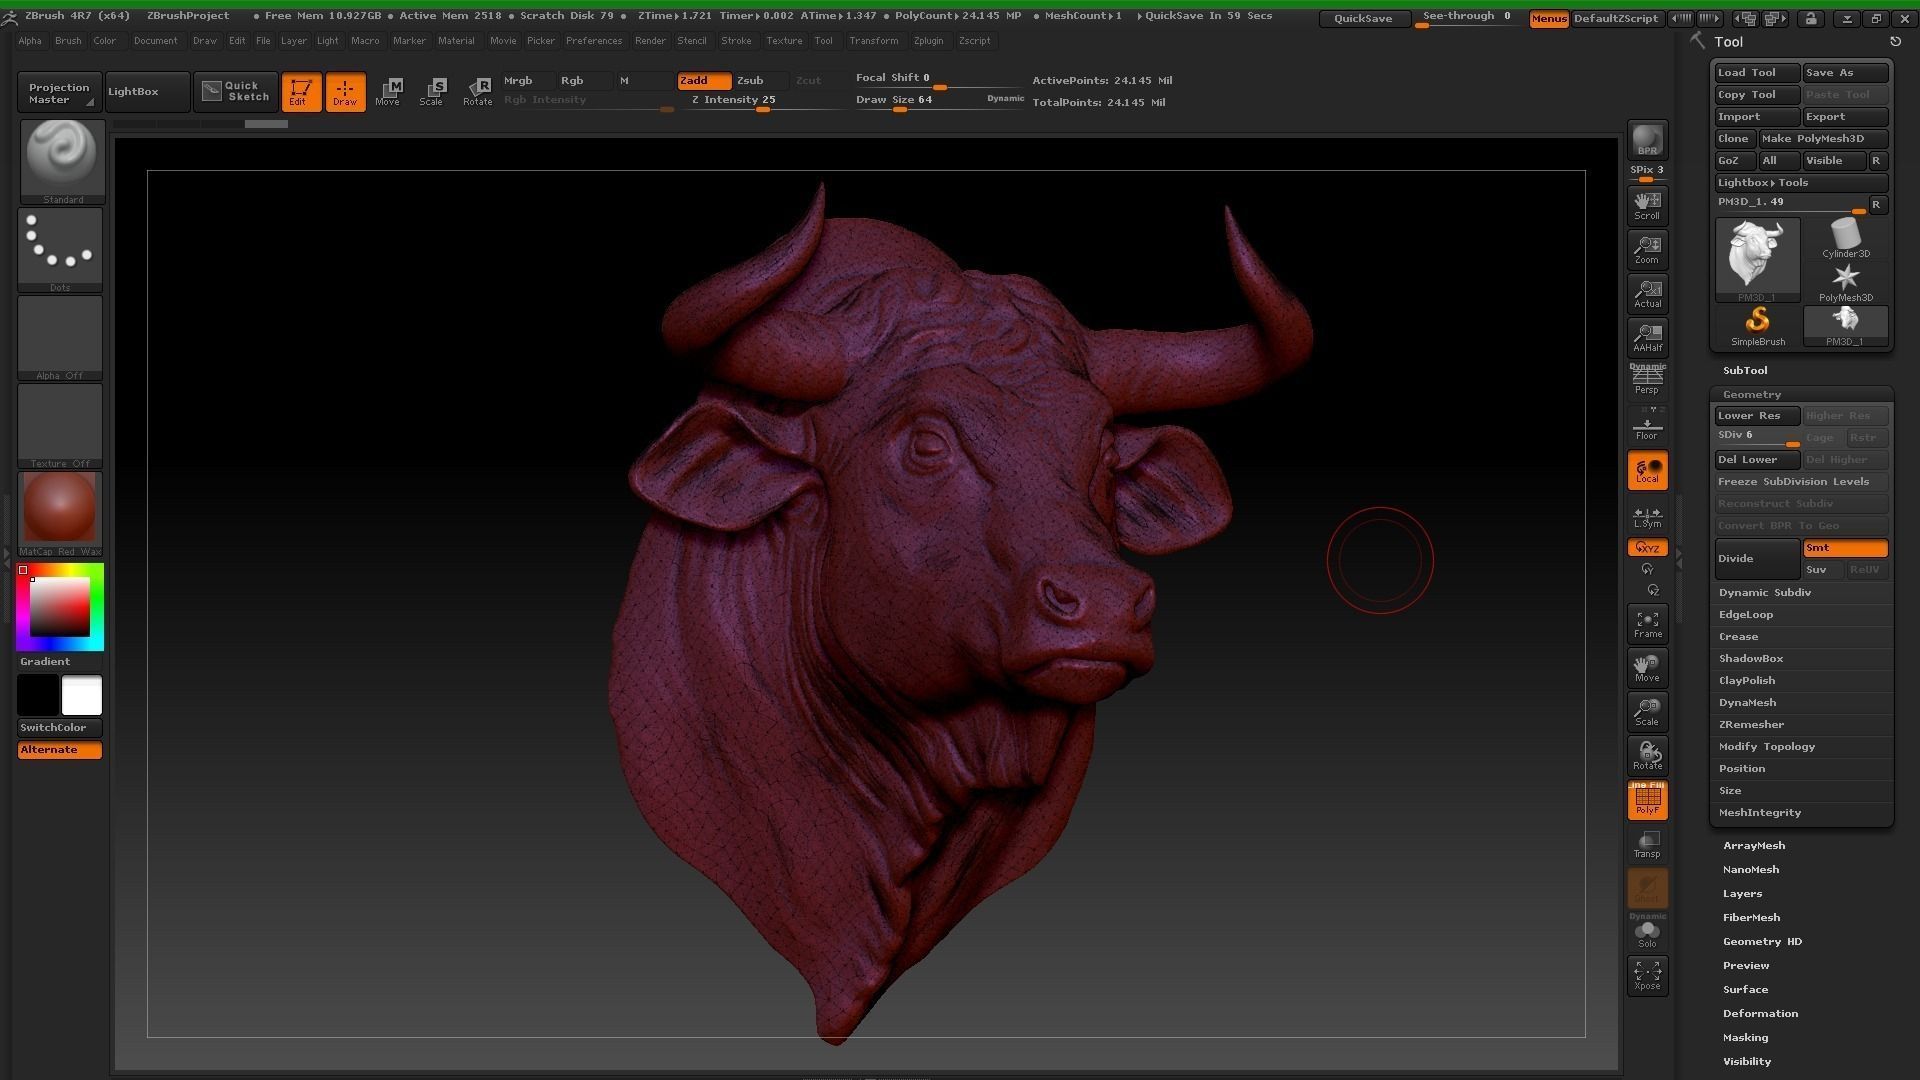
Task: Open the MatCap Red Wax material picker
Action: click(x=61, y=514)
